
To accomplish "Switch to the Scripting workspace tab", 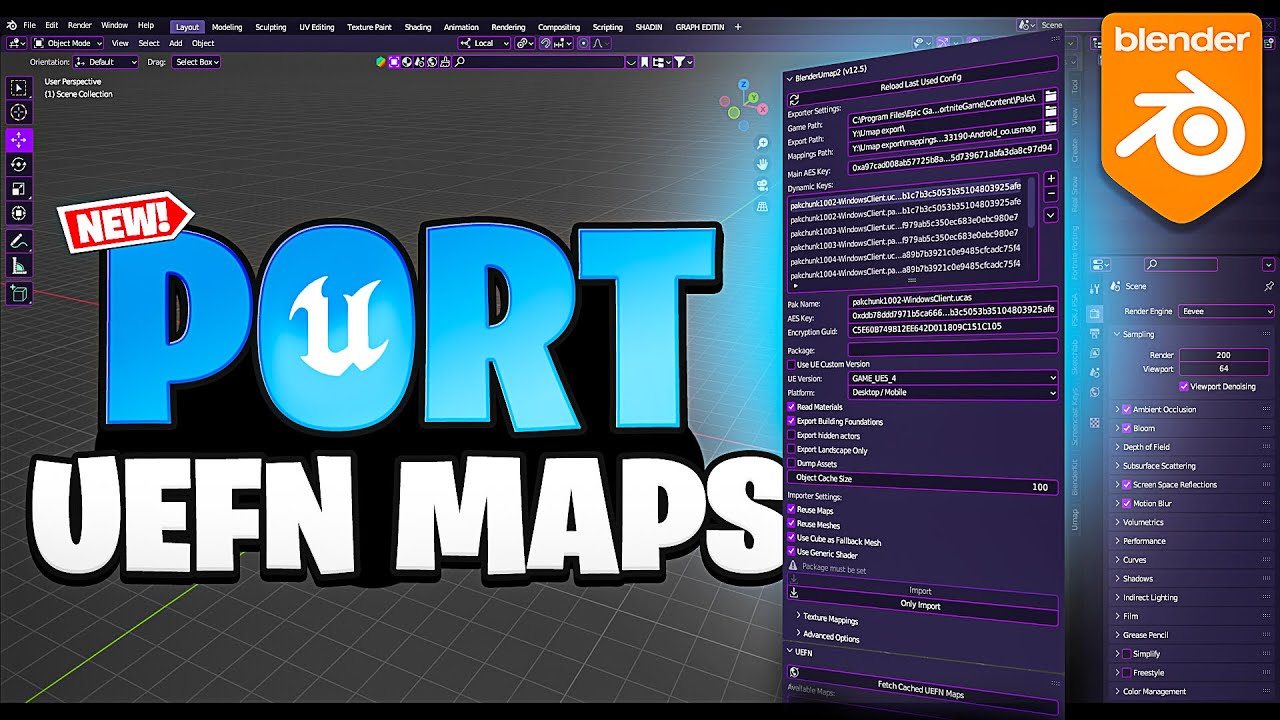I will click(x=607, y=27).
